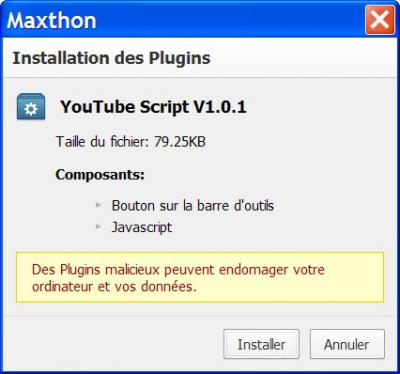Expand the arrow beside Javascript

click(x=98, y=227)
